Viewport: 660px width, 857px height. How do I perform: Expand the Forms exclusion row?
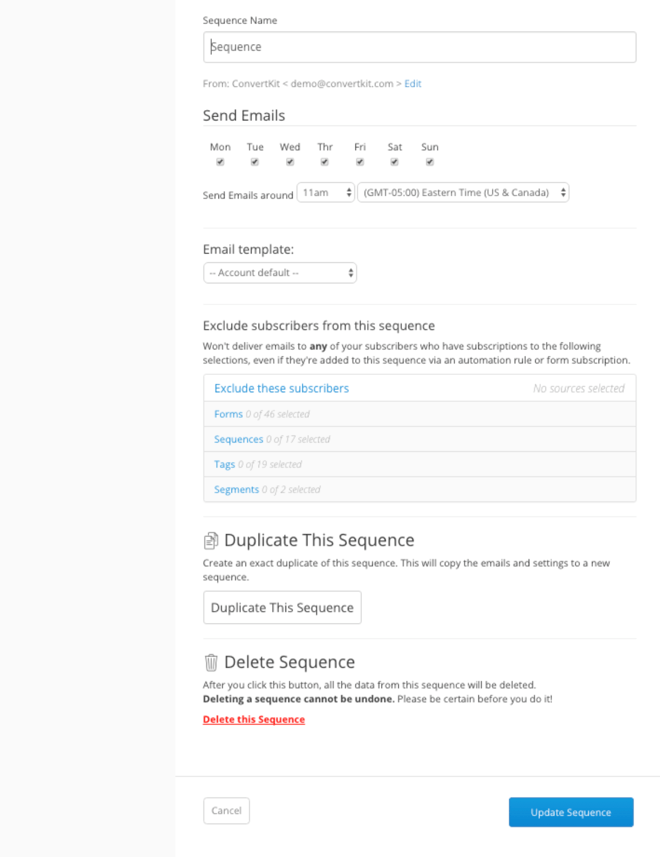click(x=228, y=414)
